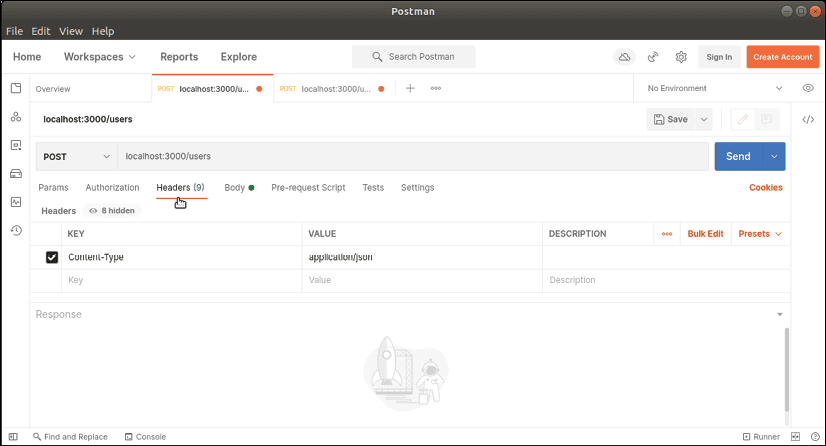Open the settings gear icon
The width and height of the screenshot is (826, 446).
tap(681, 57)
